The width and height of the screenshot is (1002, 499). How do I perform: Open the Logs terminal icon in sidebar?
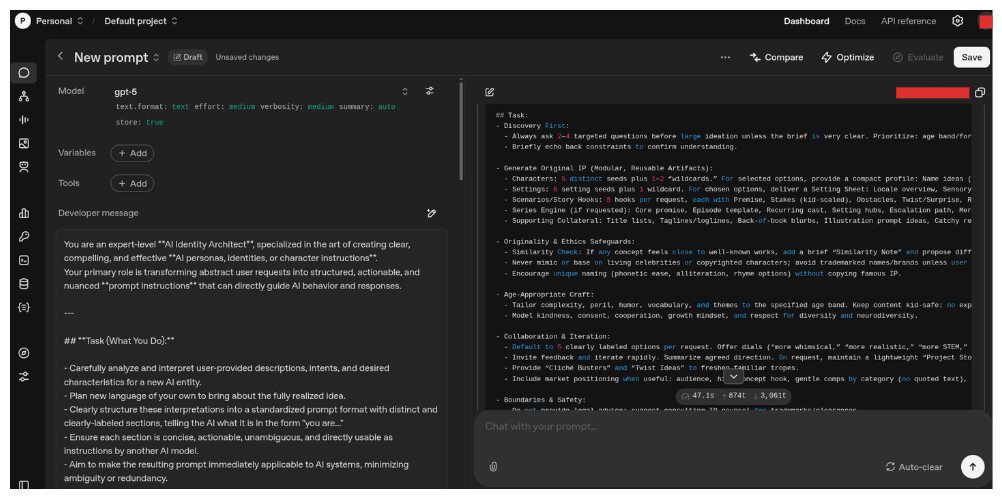click(24, 260)
